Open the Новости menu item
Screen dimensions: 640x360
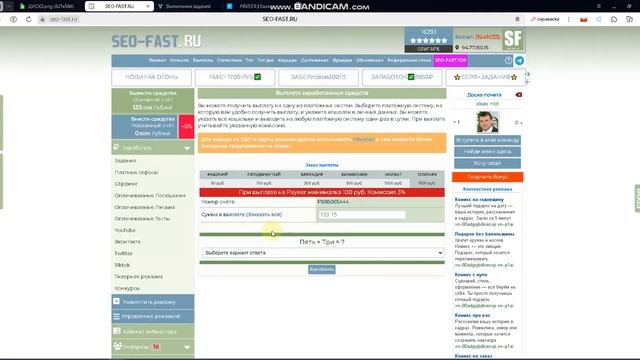pos(179,60)
